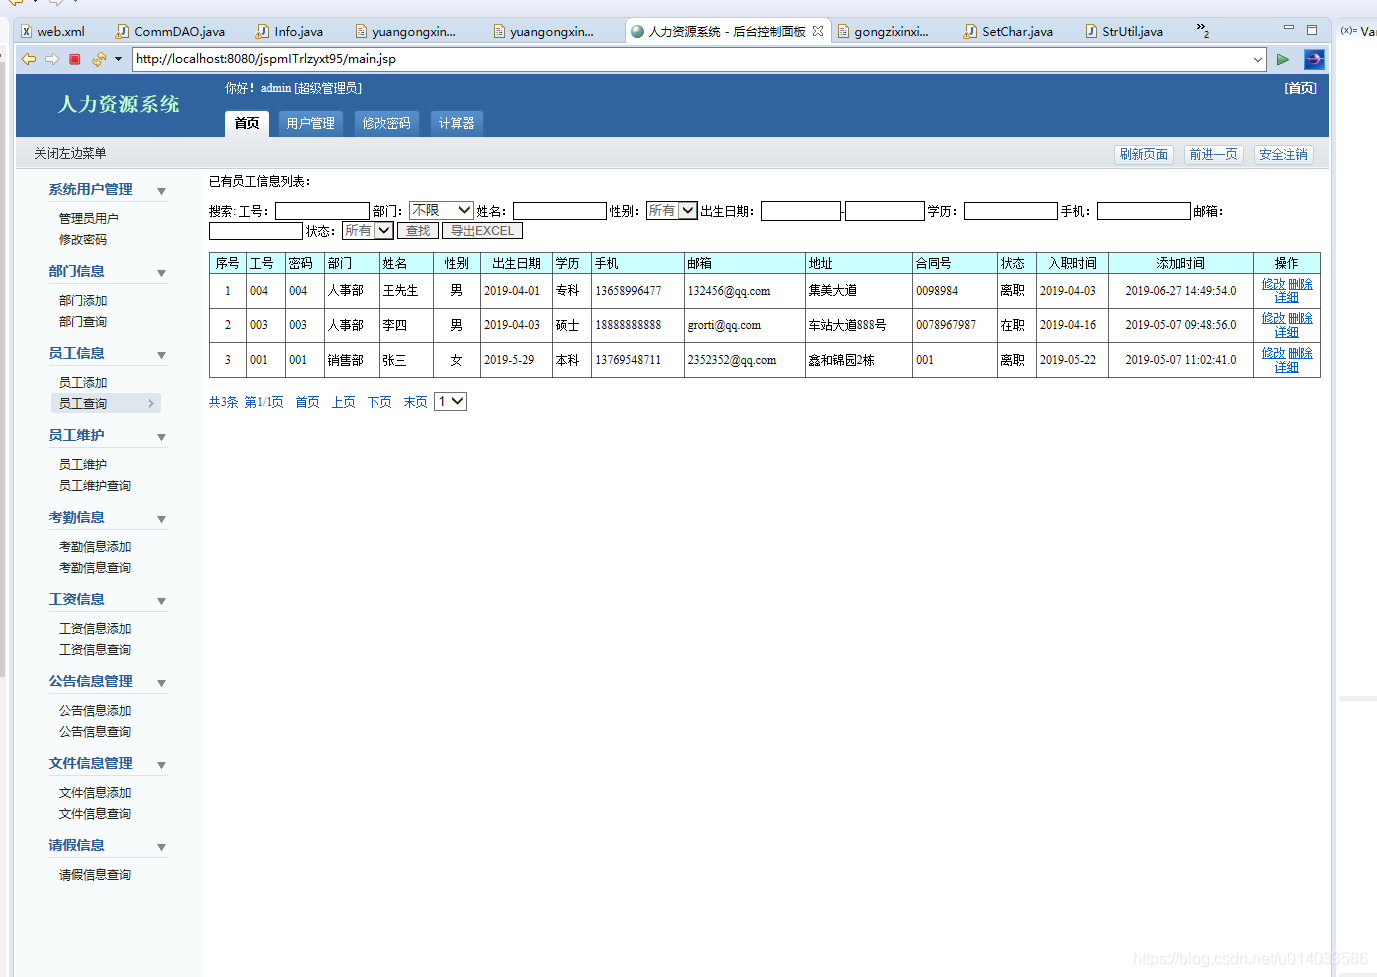Click the 学历 search input field
This screenshot has width=1377, height=977.
pyautogui.click(x=1010, y=211)
